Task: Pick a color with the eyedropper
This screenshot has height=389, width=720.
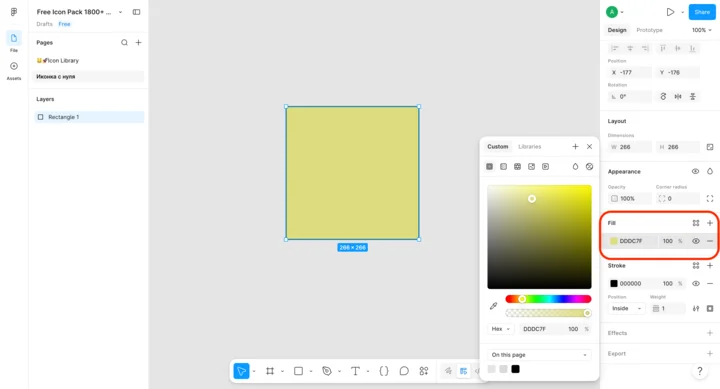Action: click(x=494, y=306)
